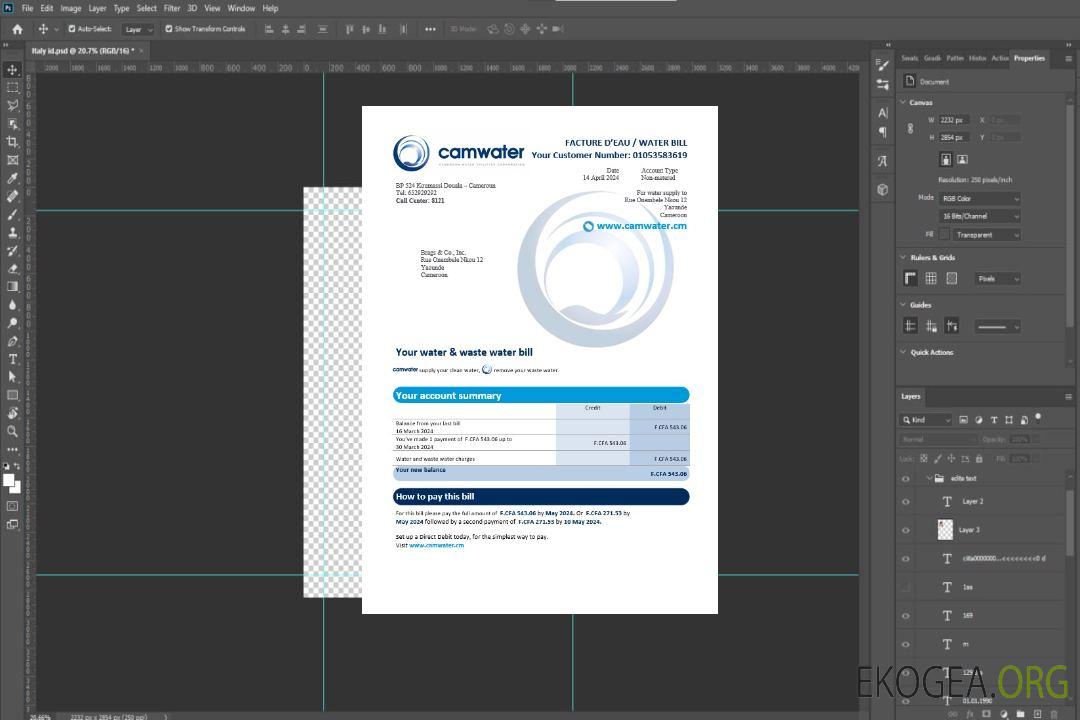Open the 3D cube panel icon
1080x720 pixels.
(882, 189)
